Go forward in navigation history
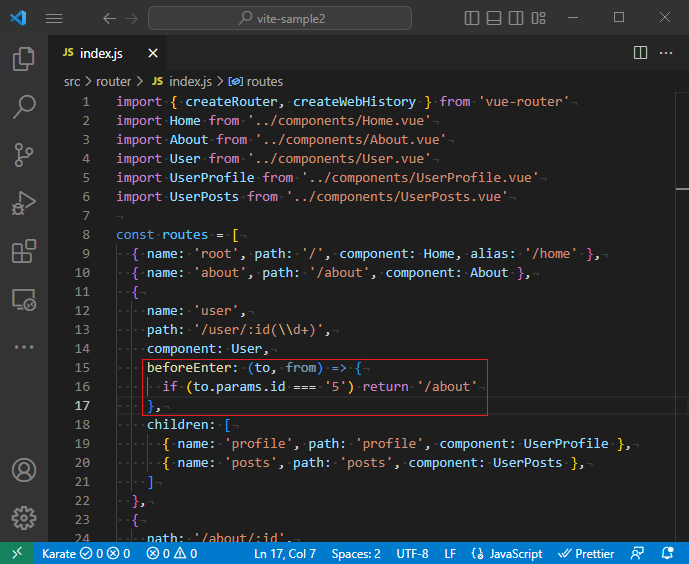This screenshot has height=564, width=689. (131, 18)
